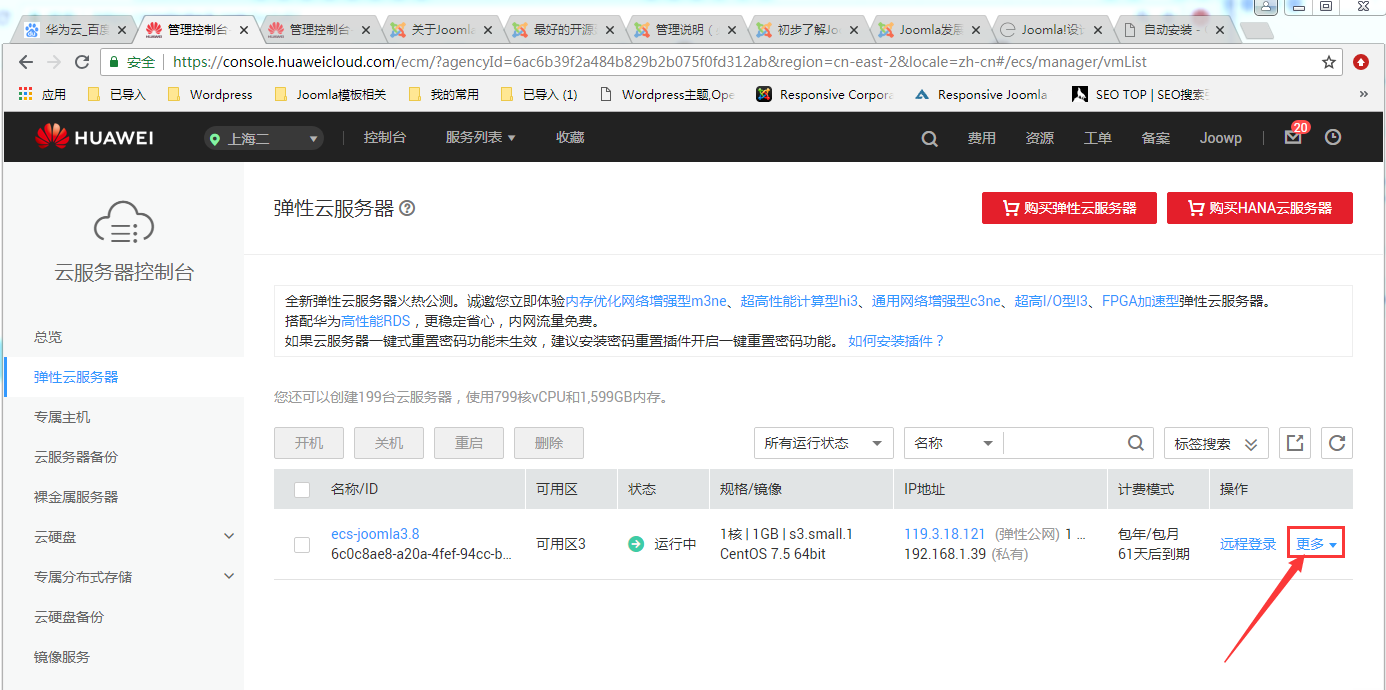
Task: Open the 服务列表 menu
Action: coord(480,138)
